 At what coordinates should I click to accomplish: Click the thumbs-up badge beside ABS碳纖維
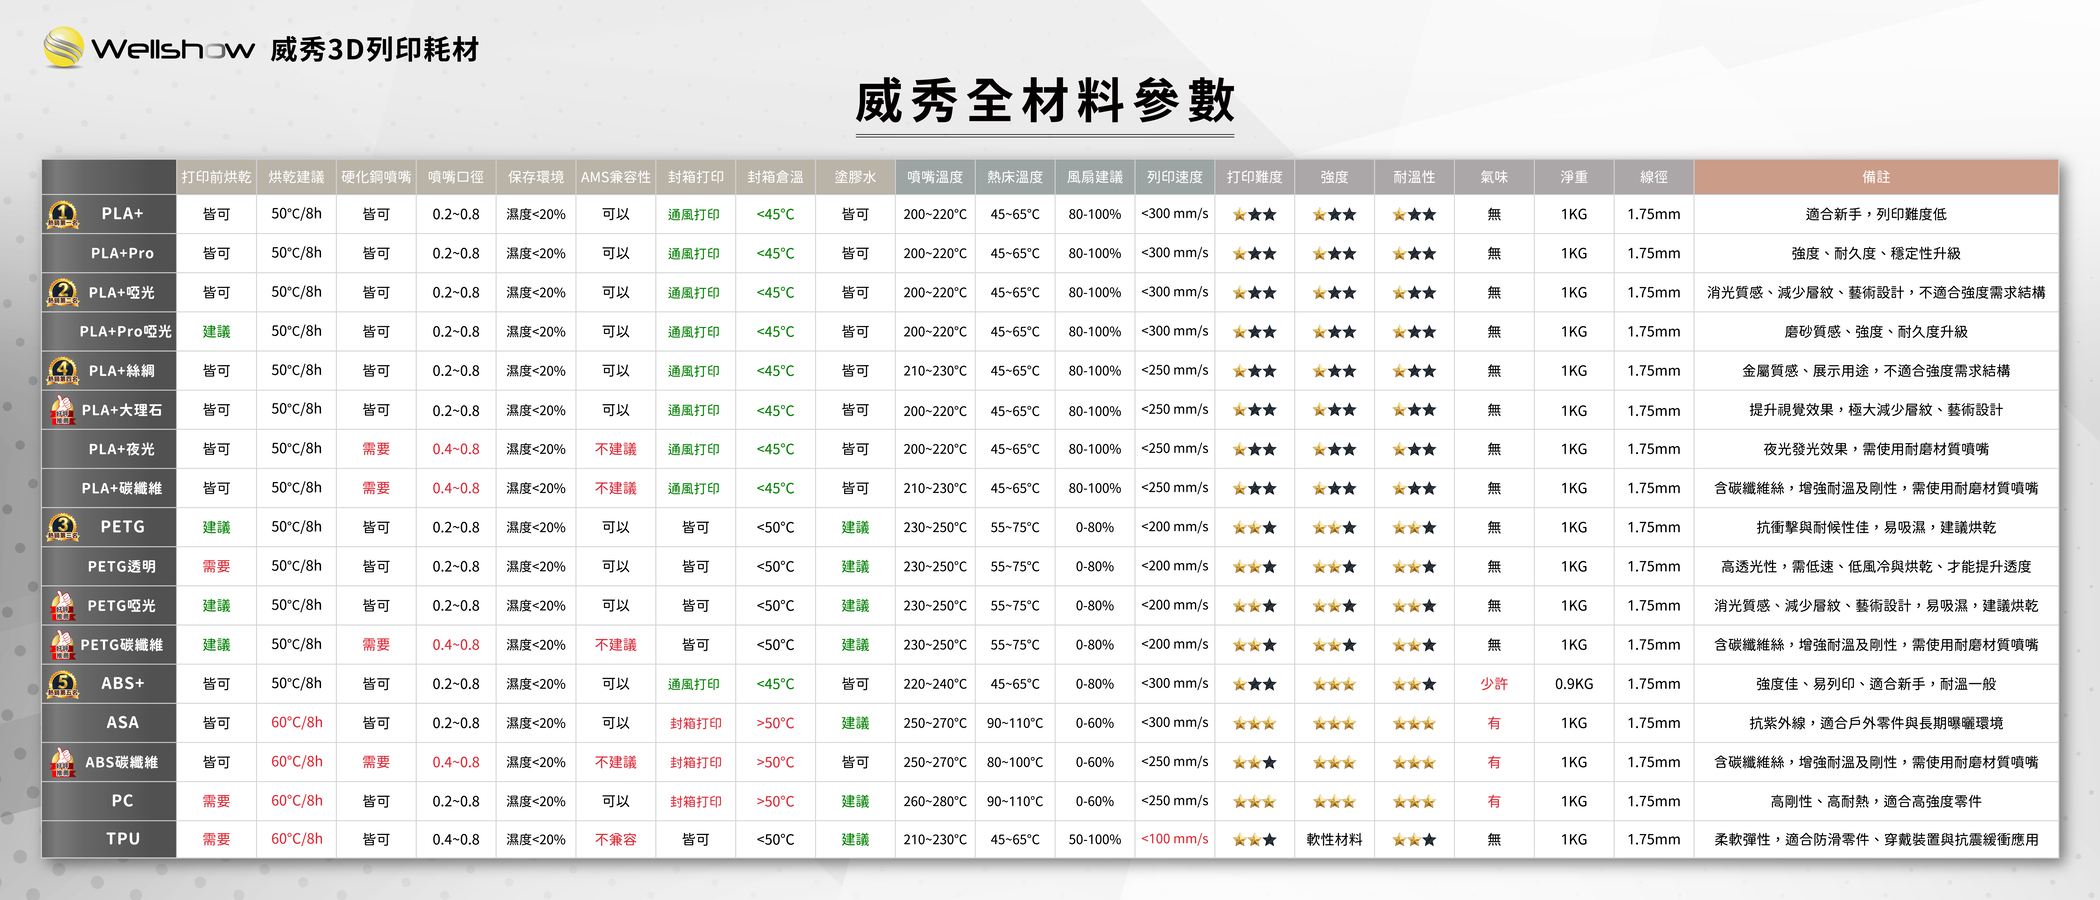[x=63, y=763]
